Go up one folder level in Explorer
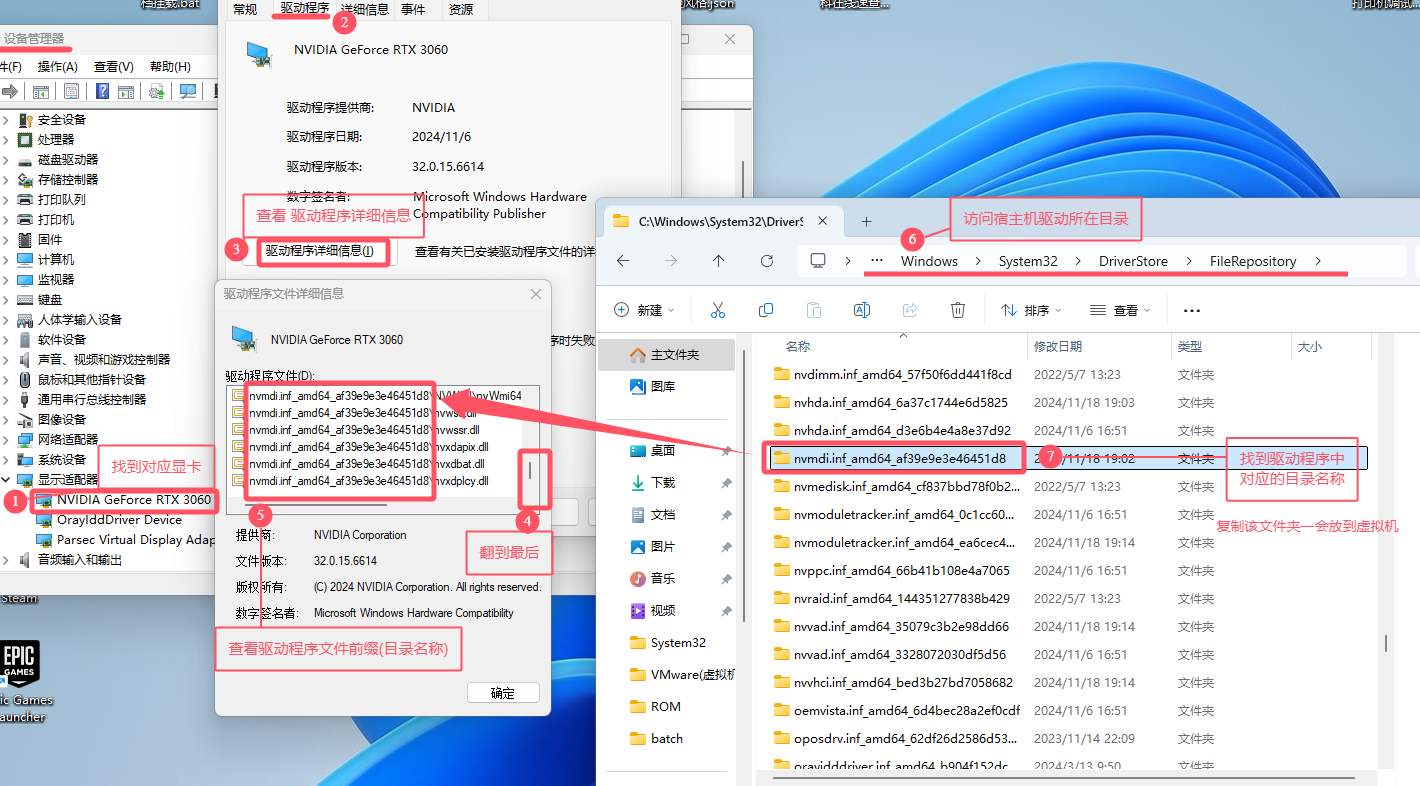Viewport: 1420px width, 786px height. (x=718, y=261)
